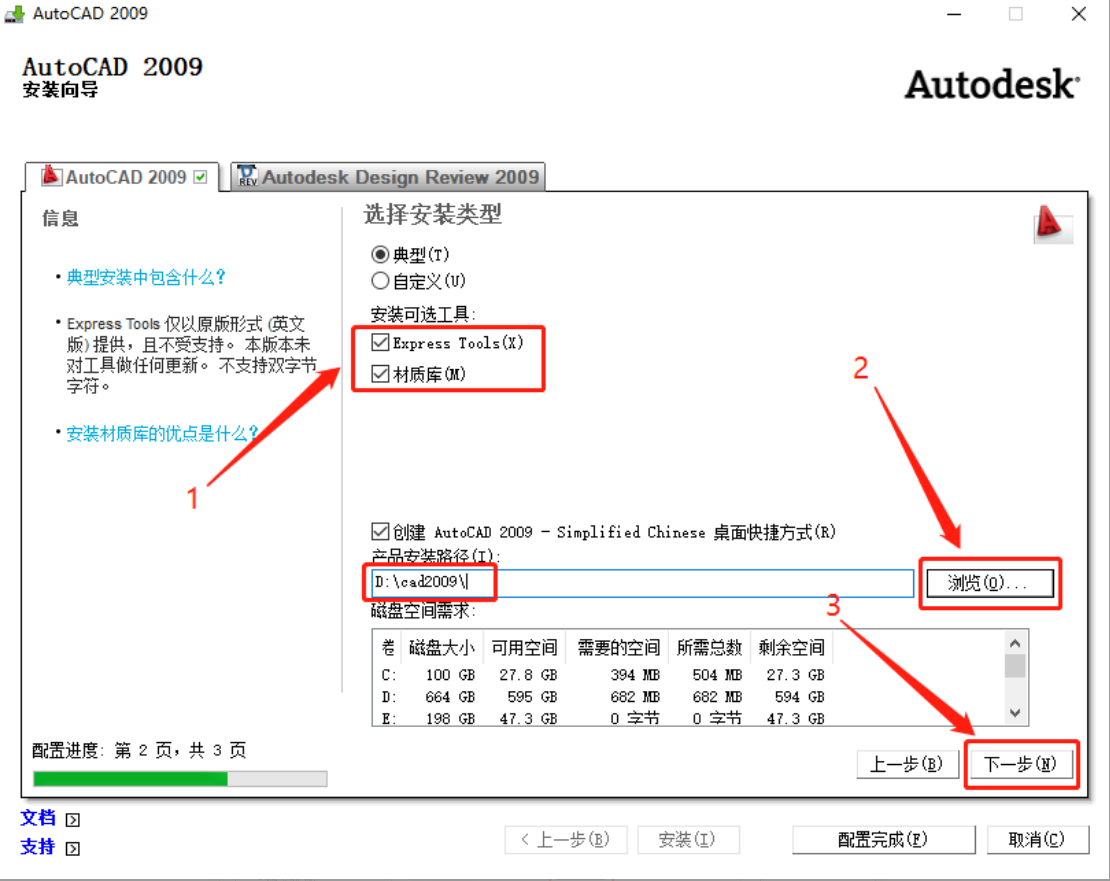This screenshot has width=1110, height=881.
Task: Click the installer icon in the title bar
Action: click(14, 14)
